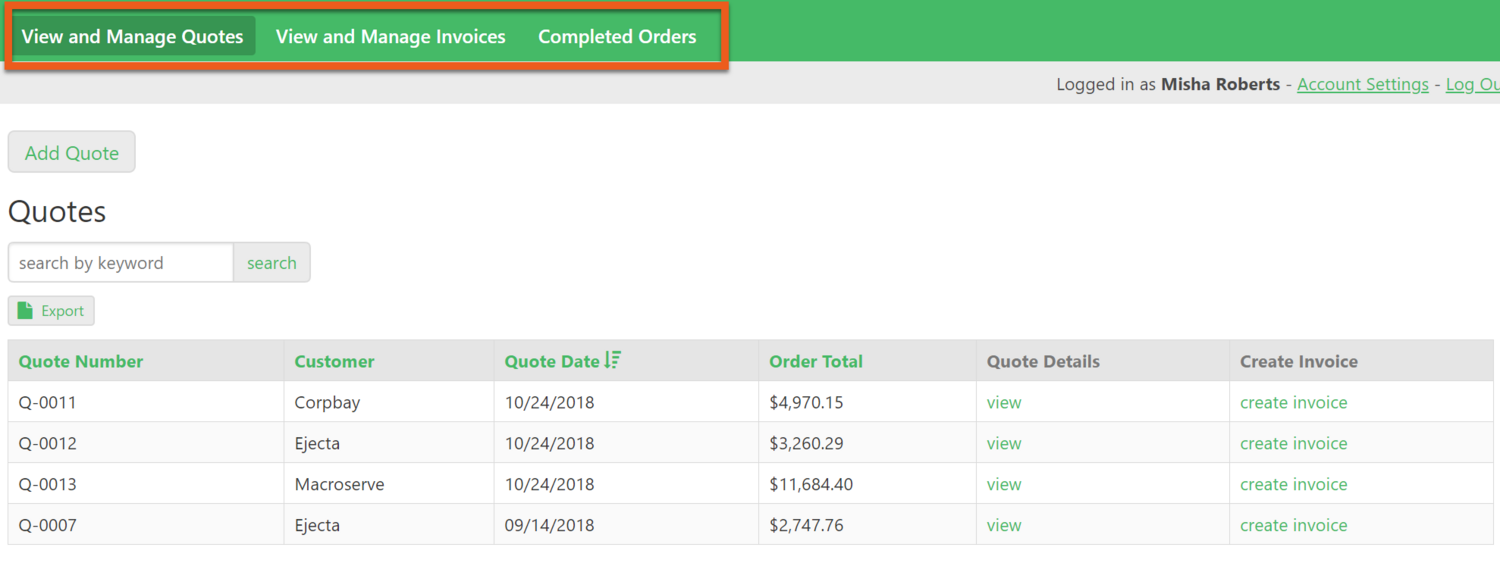Screen dimensions: 1500x563
Task: Create invoice for Corpbay quote Q-0011
Action: tap(1293, 403)
